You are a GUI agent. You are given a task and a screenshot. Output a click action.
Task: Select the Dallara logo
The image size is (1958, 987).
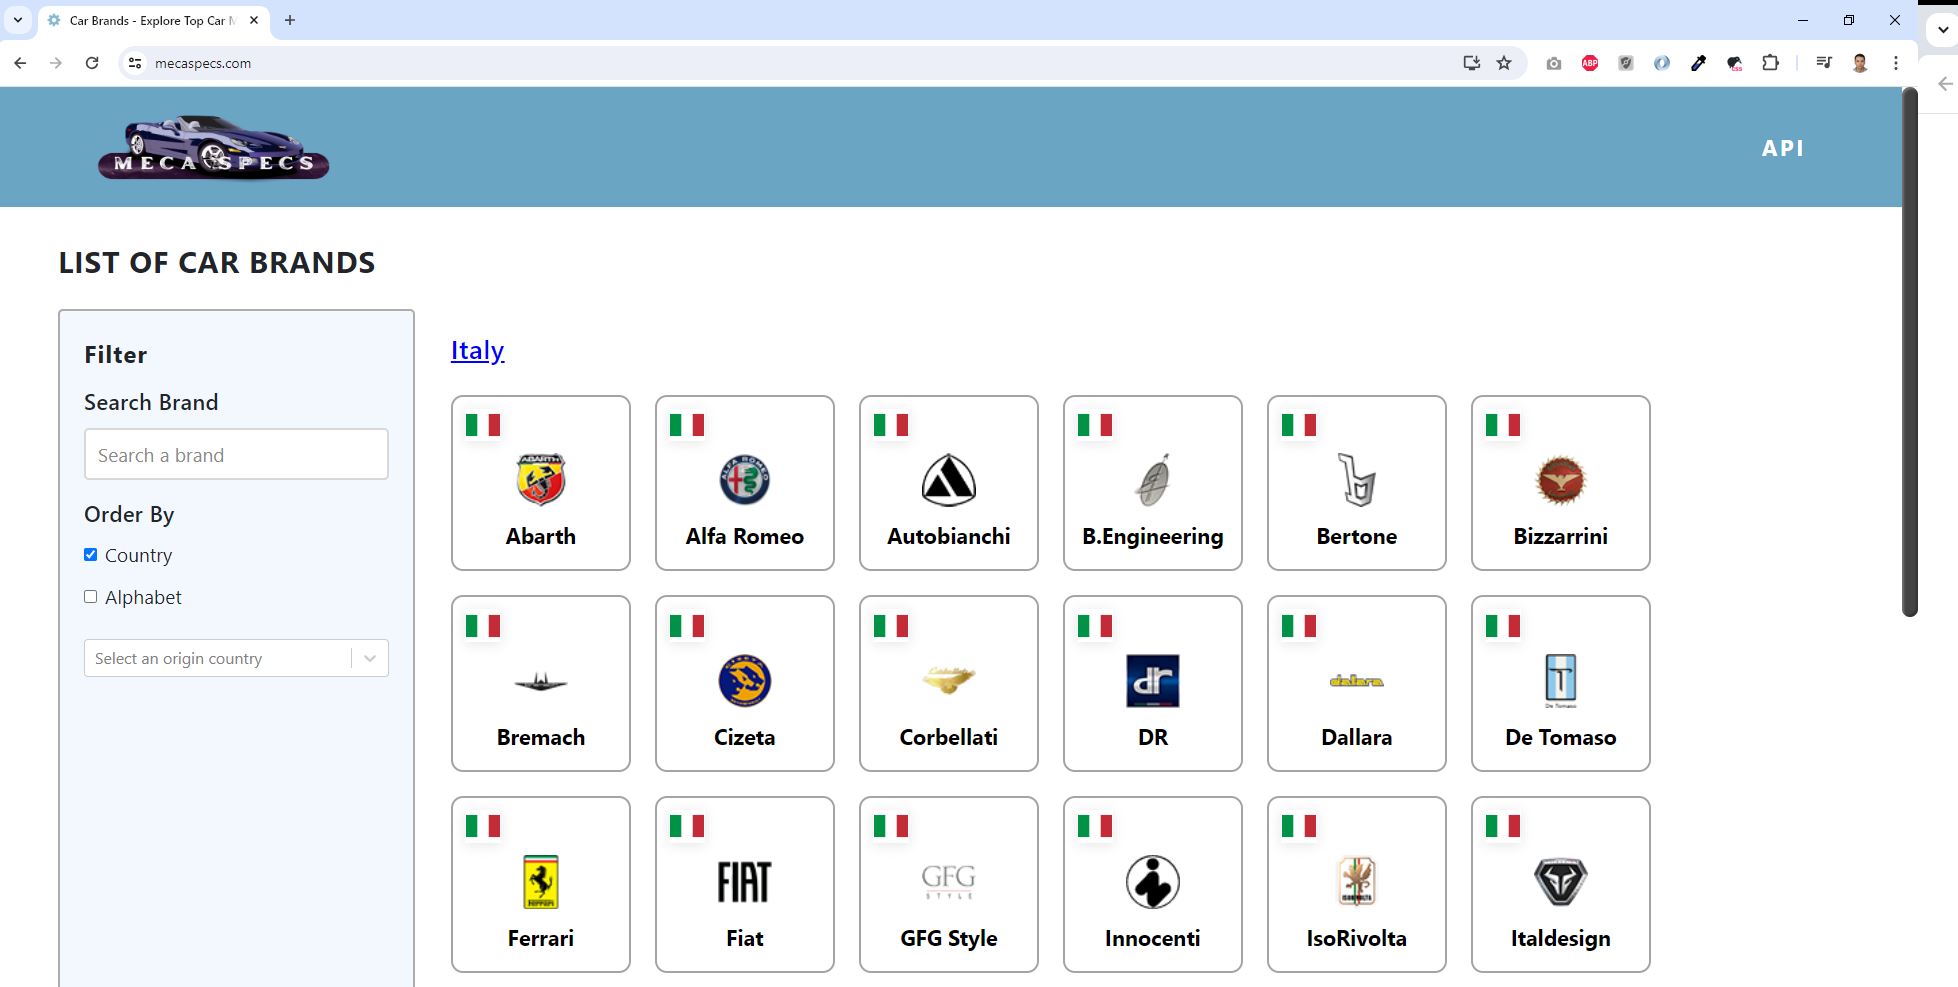click(x=1357, y=681)
